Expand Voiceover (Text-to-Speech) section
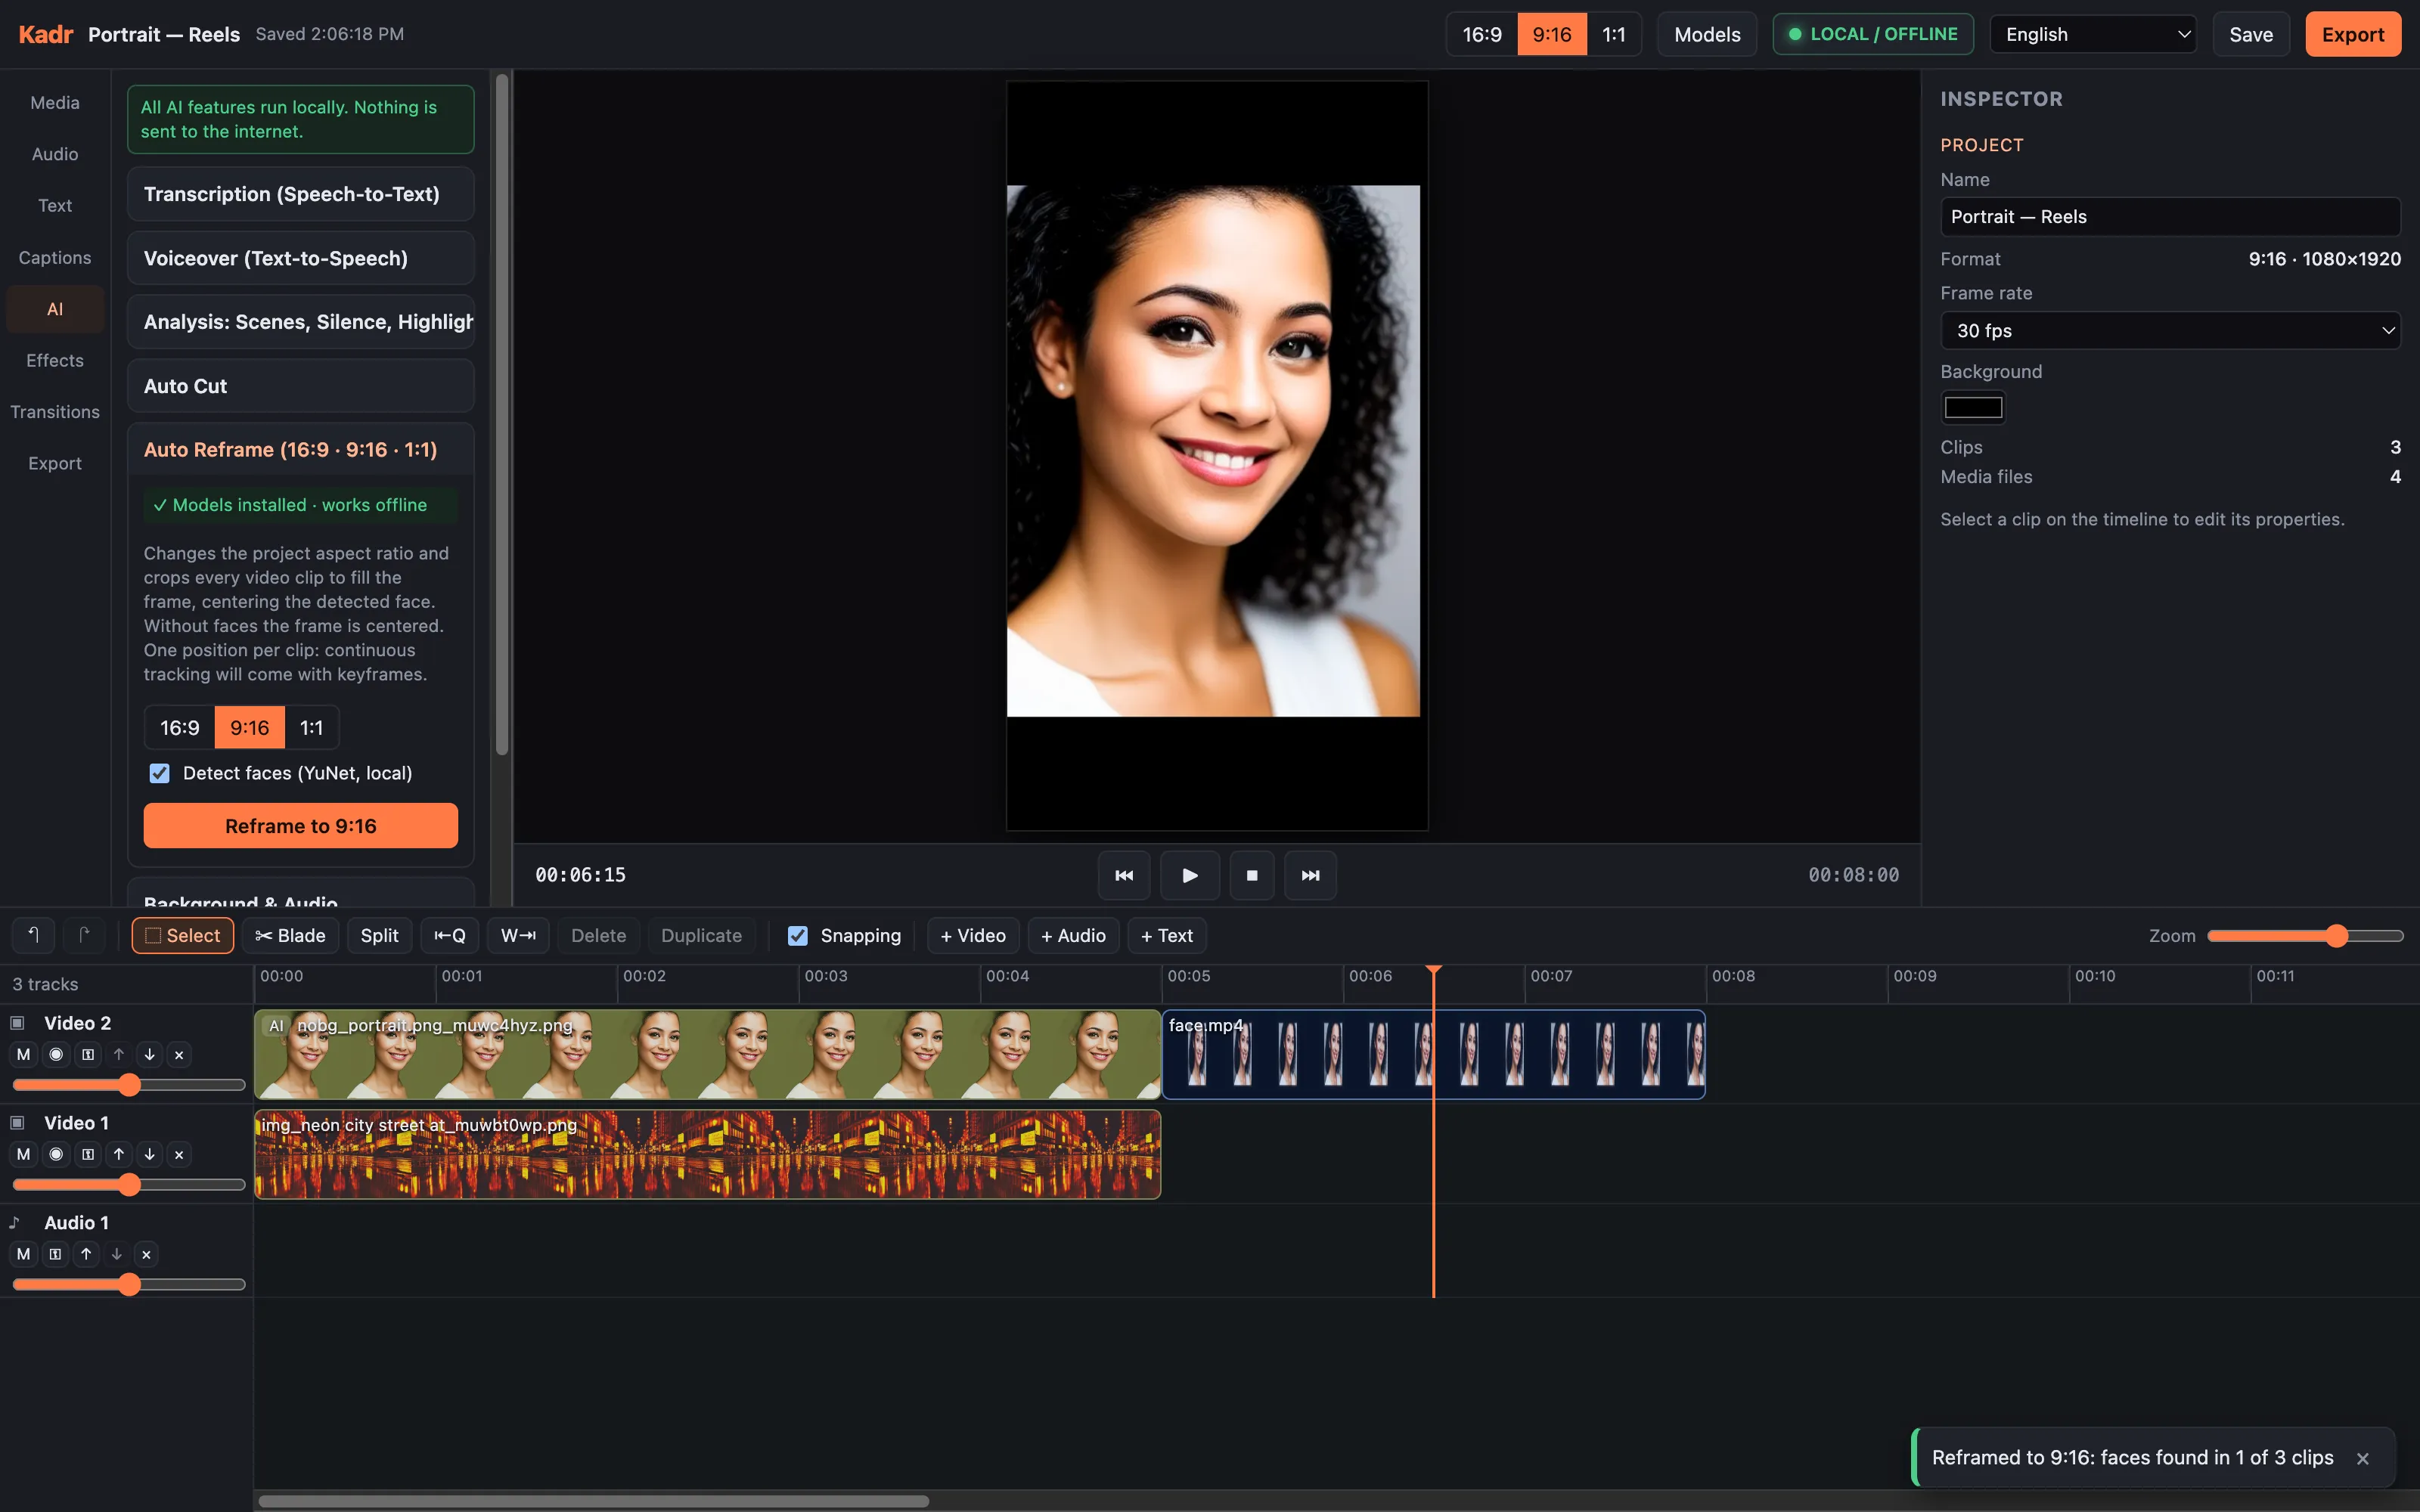 click(300, 258)
